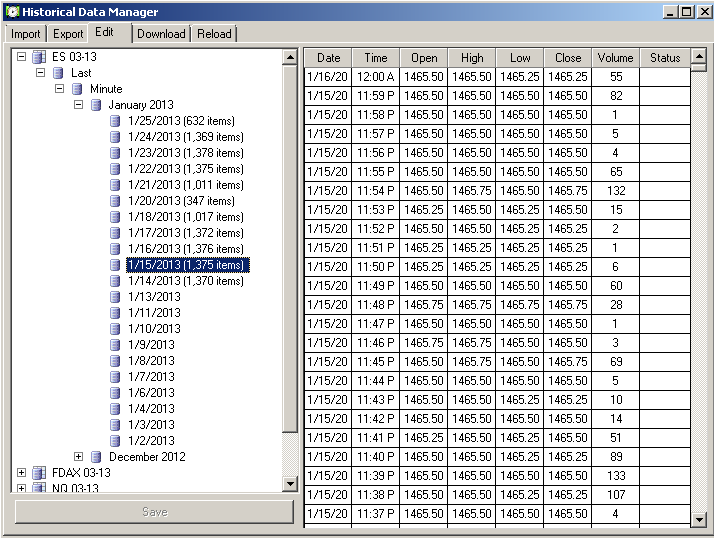The image size is (714, 538).
Task: Sort by the Date column header
Action: pos(328,58)
